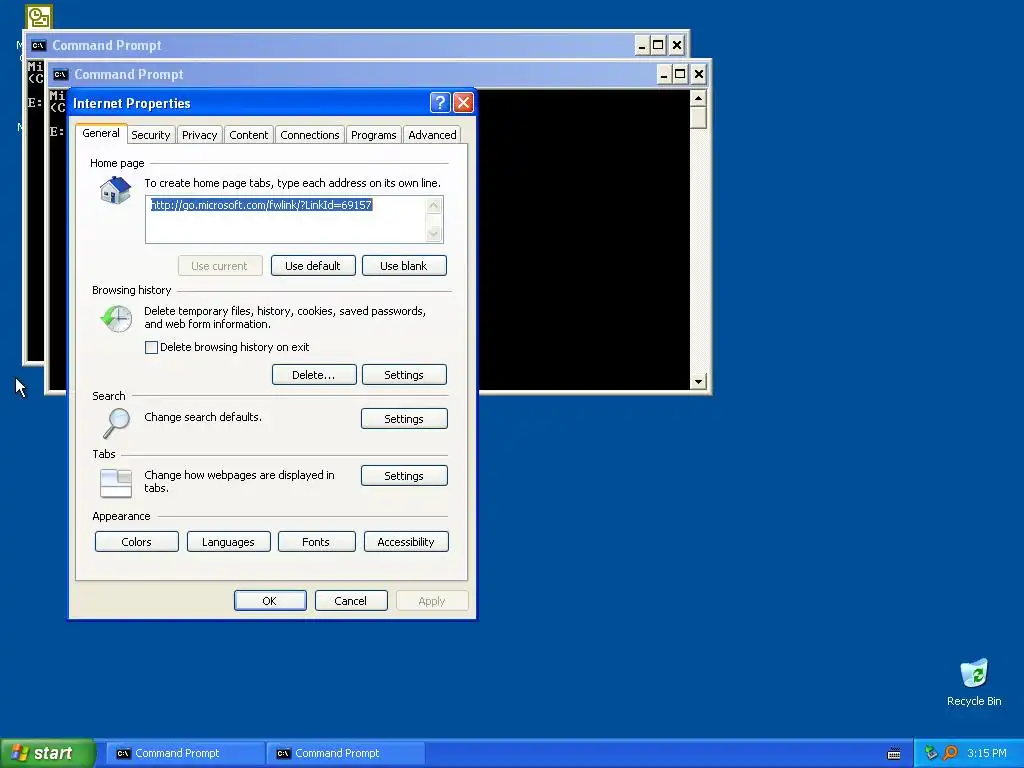The image size is (1024, 768).
Task: Open the Accessibility options
Action: click(x=406, y=542)
